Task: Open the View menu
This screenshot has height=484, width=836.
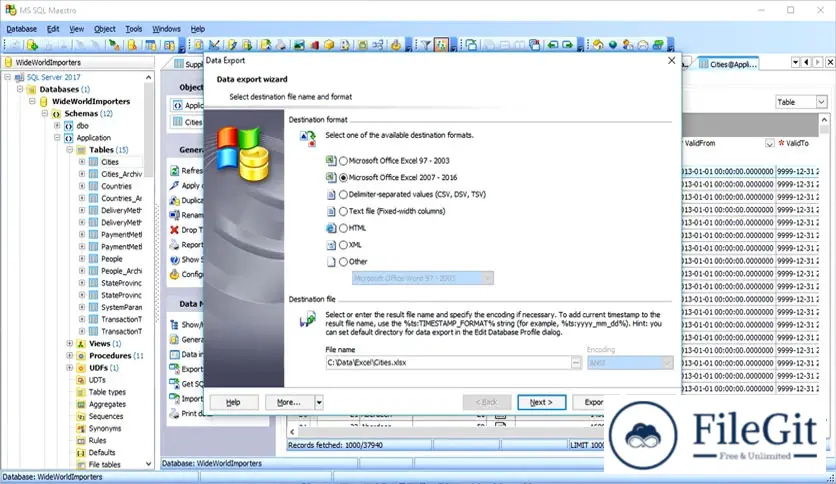Action: [76, 29]
